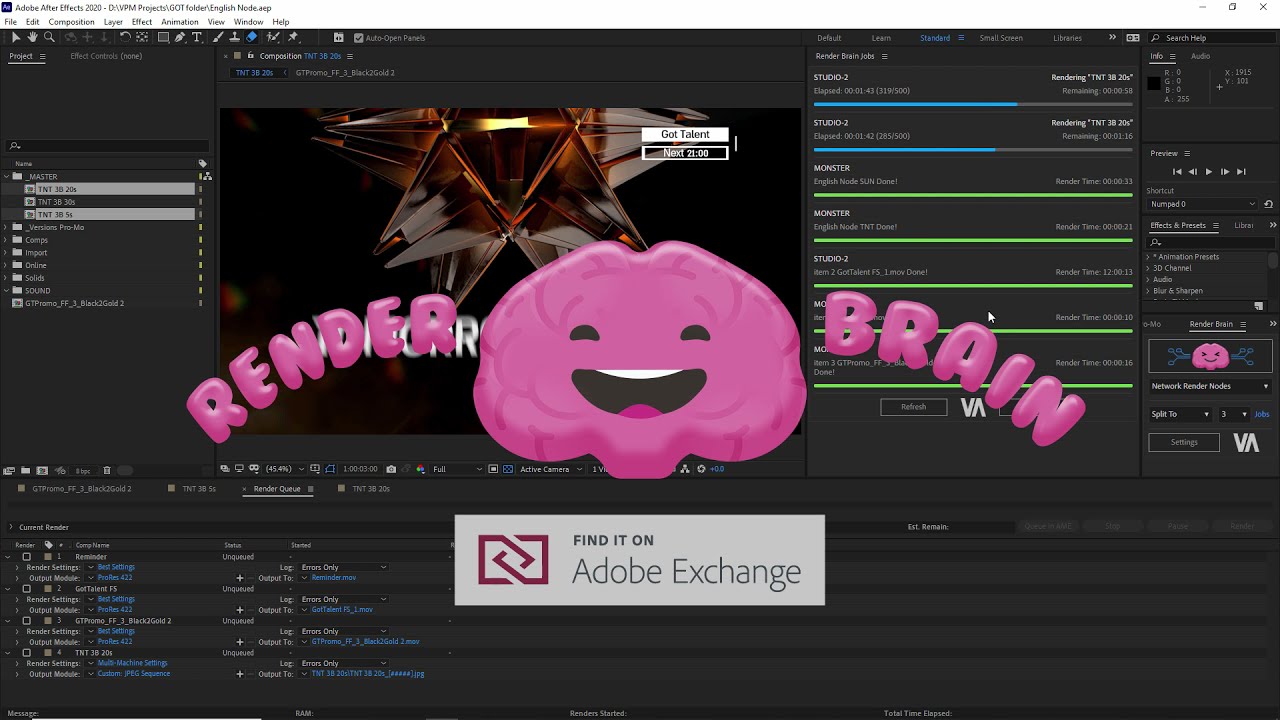Expand the _Versions Pro-Mo folder
Screen dimensions: 1280x720
[x=7, y=228]
